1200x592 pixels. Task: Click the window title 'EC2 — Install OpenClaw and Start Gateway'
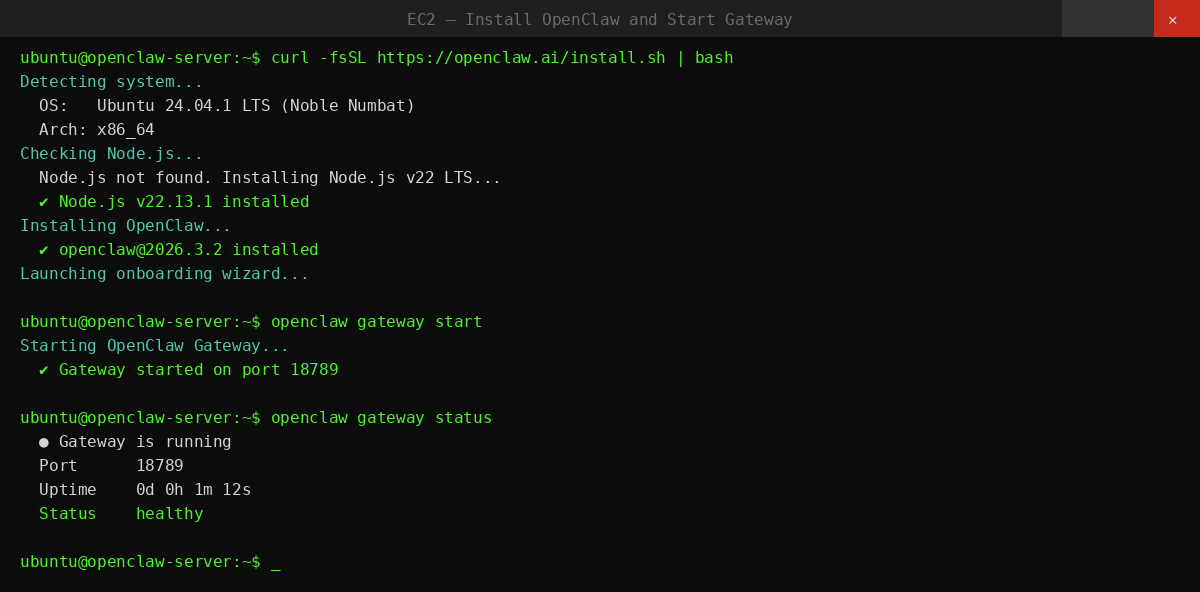[x=599, y=20]
